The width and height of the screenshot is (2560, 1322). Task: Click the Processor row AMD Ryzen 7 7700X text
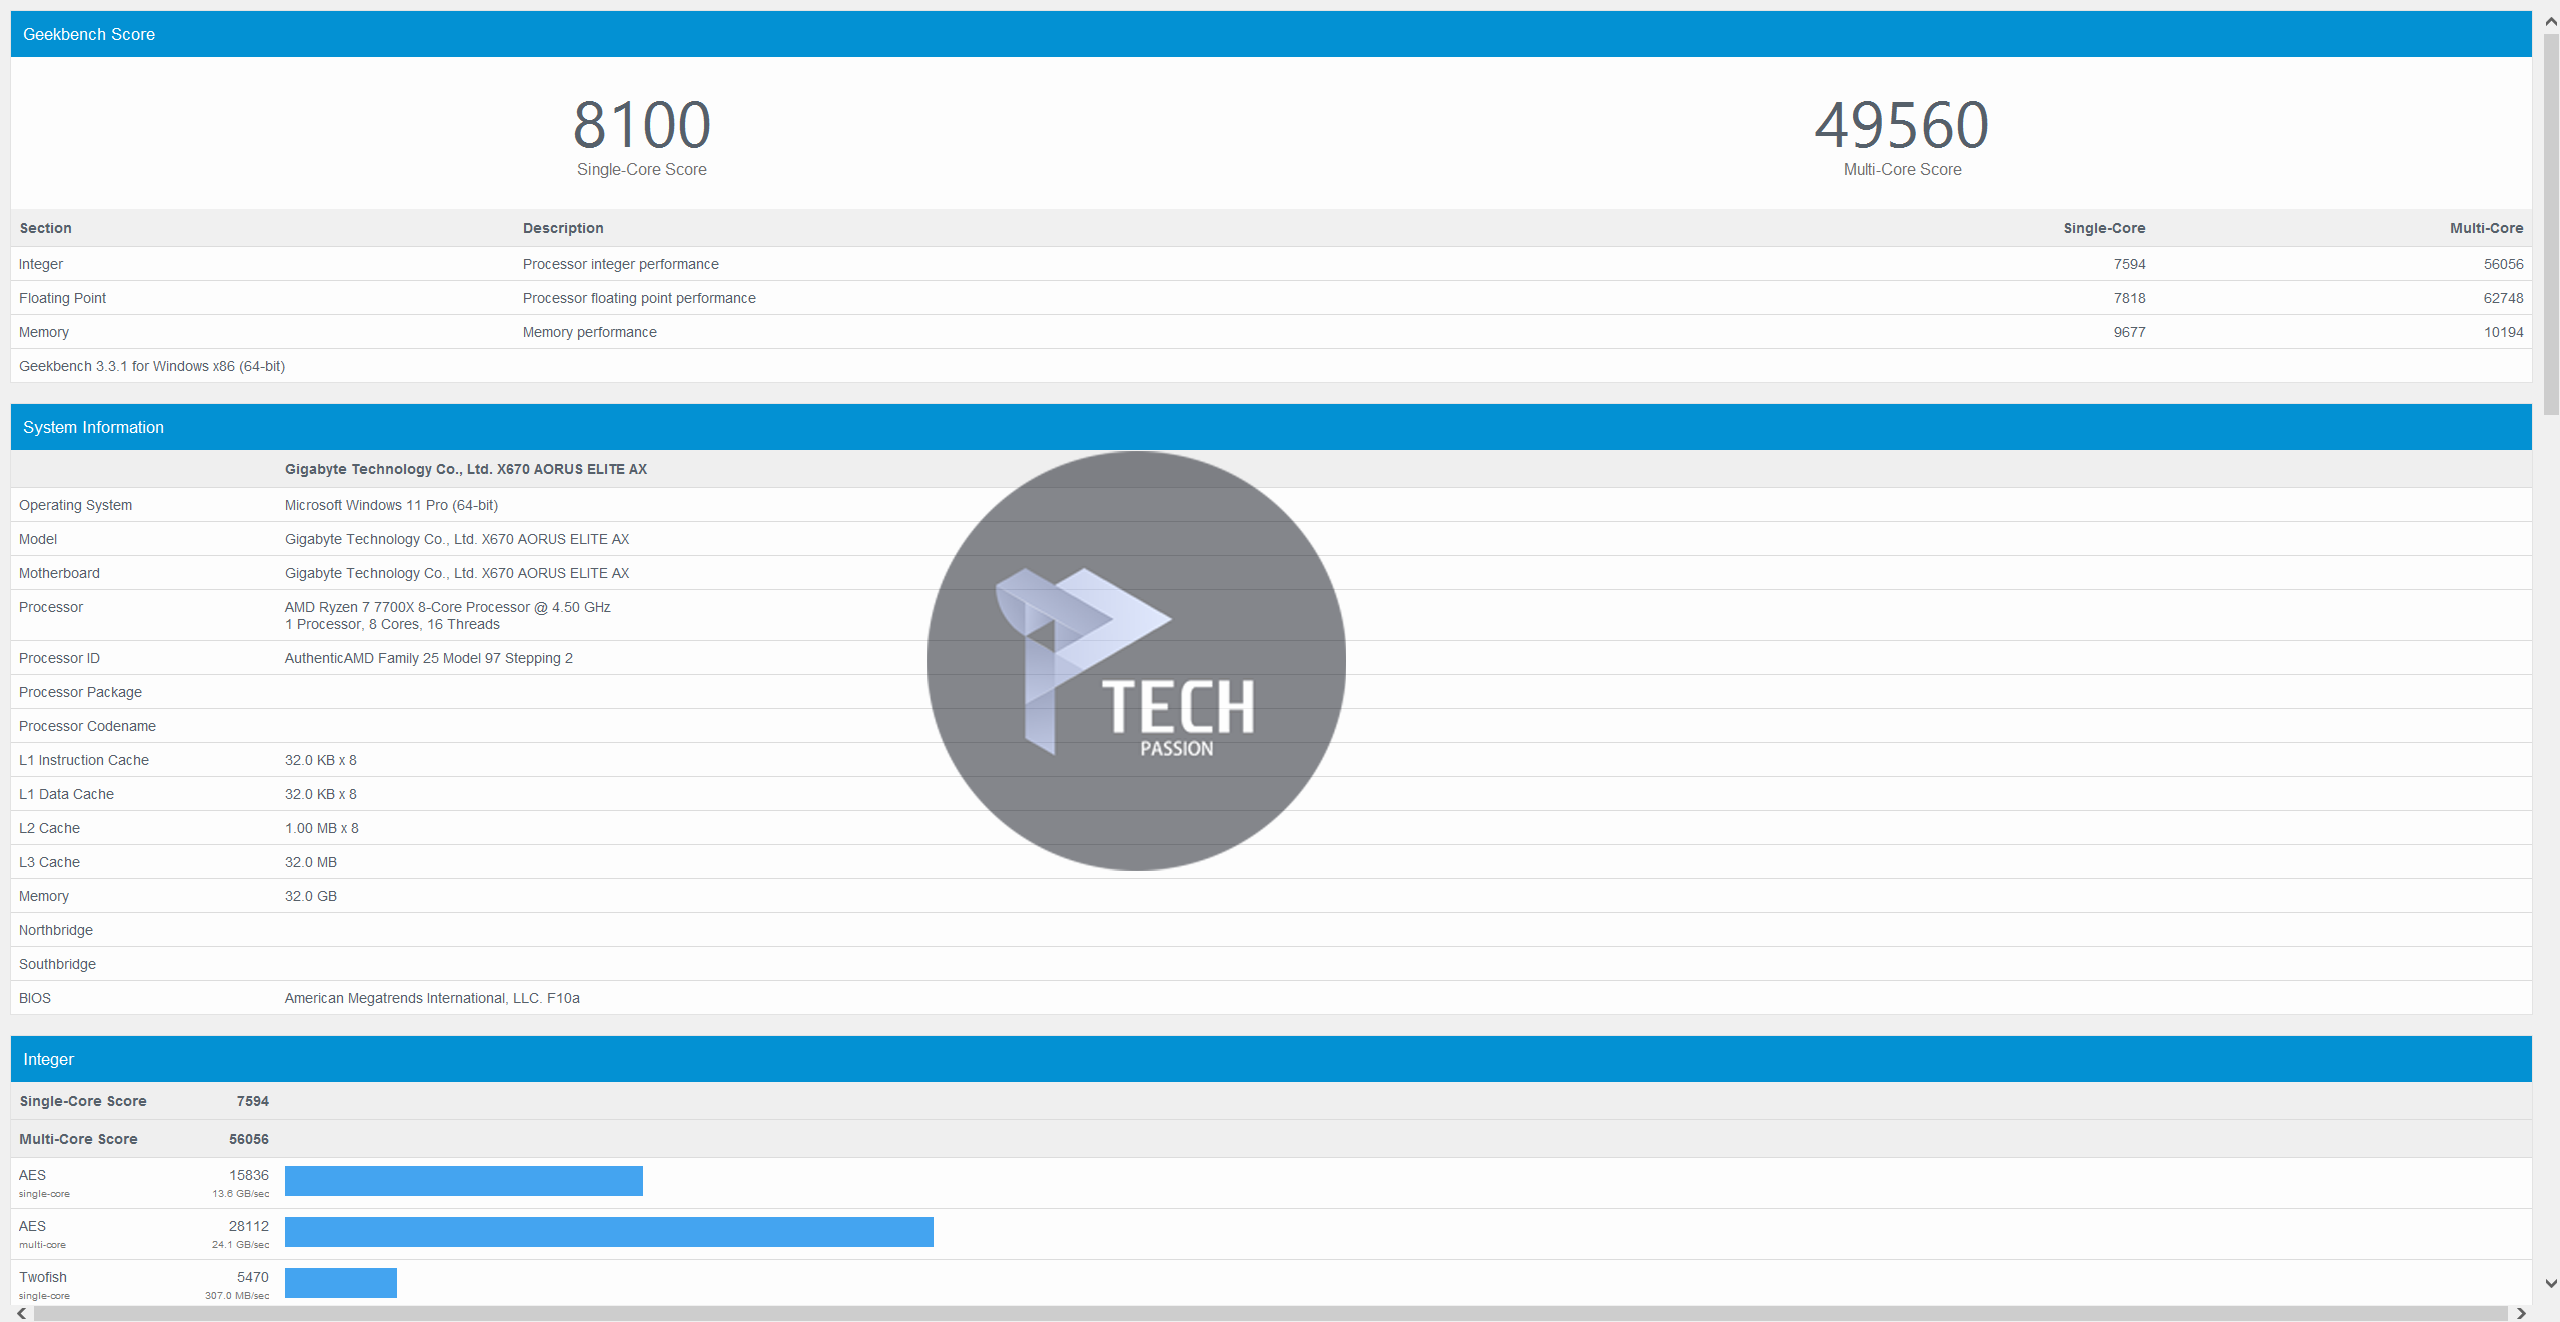pos(447,607)
